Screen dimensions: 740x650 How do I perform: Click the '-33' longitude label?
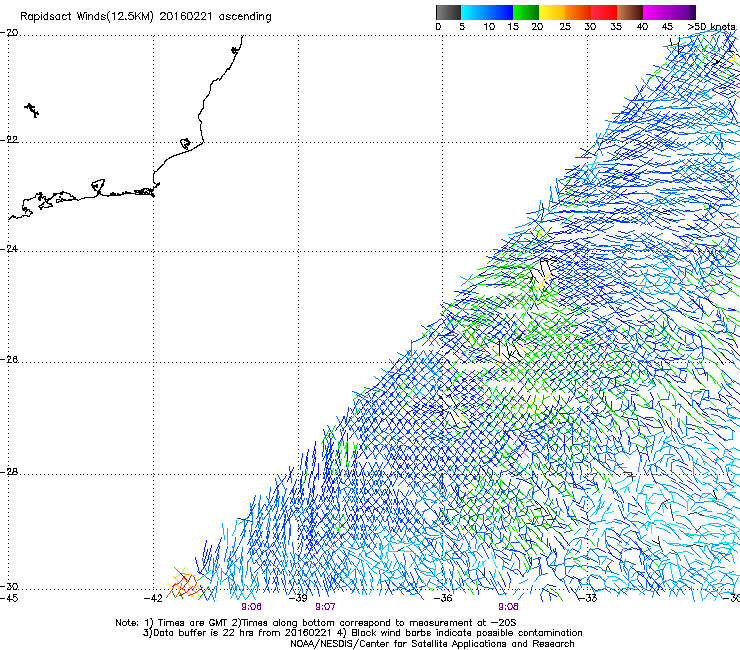[588, 598]
